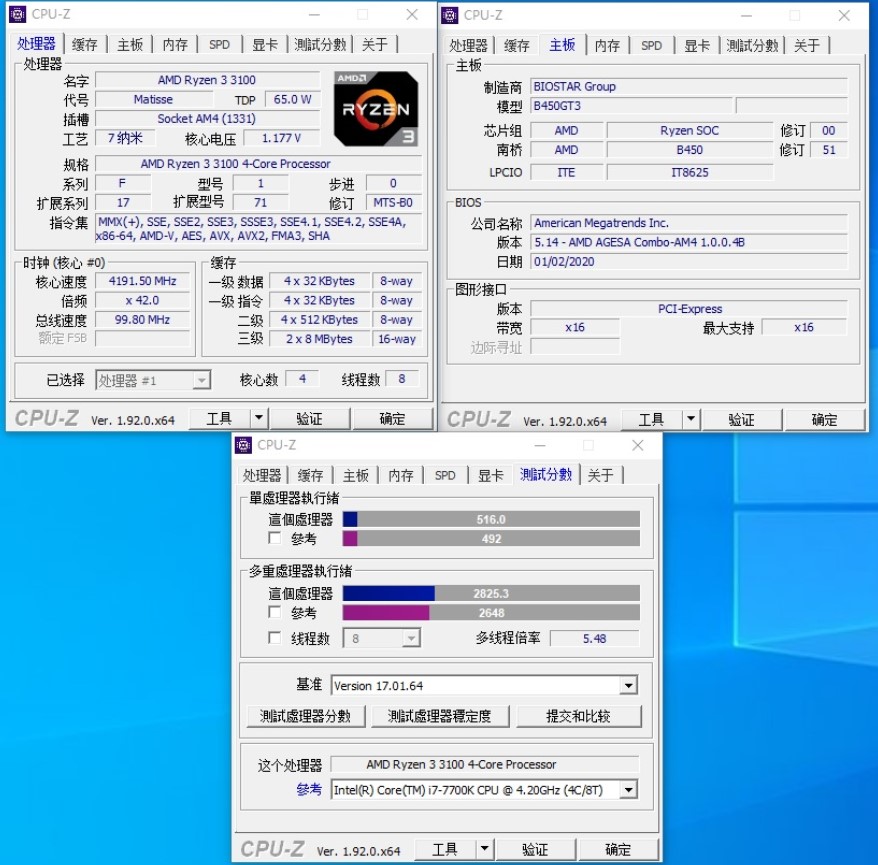Minimize the top-right CPU-Z window

(746, 16)
